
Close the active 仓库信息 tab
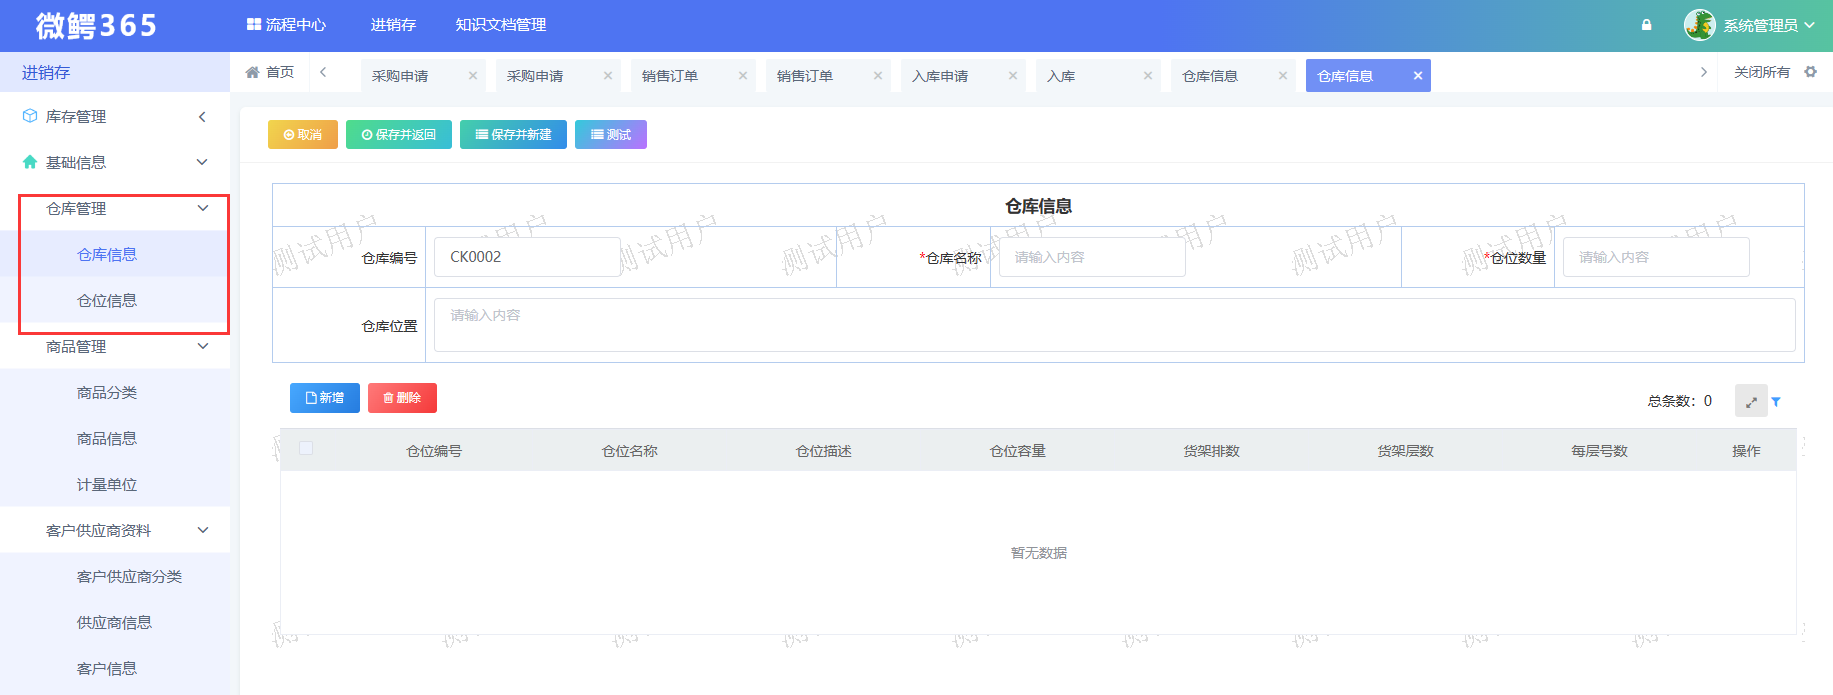(x=1417, y=76)
